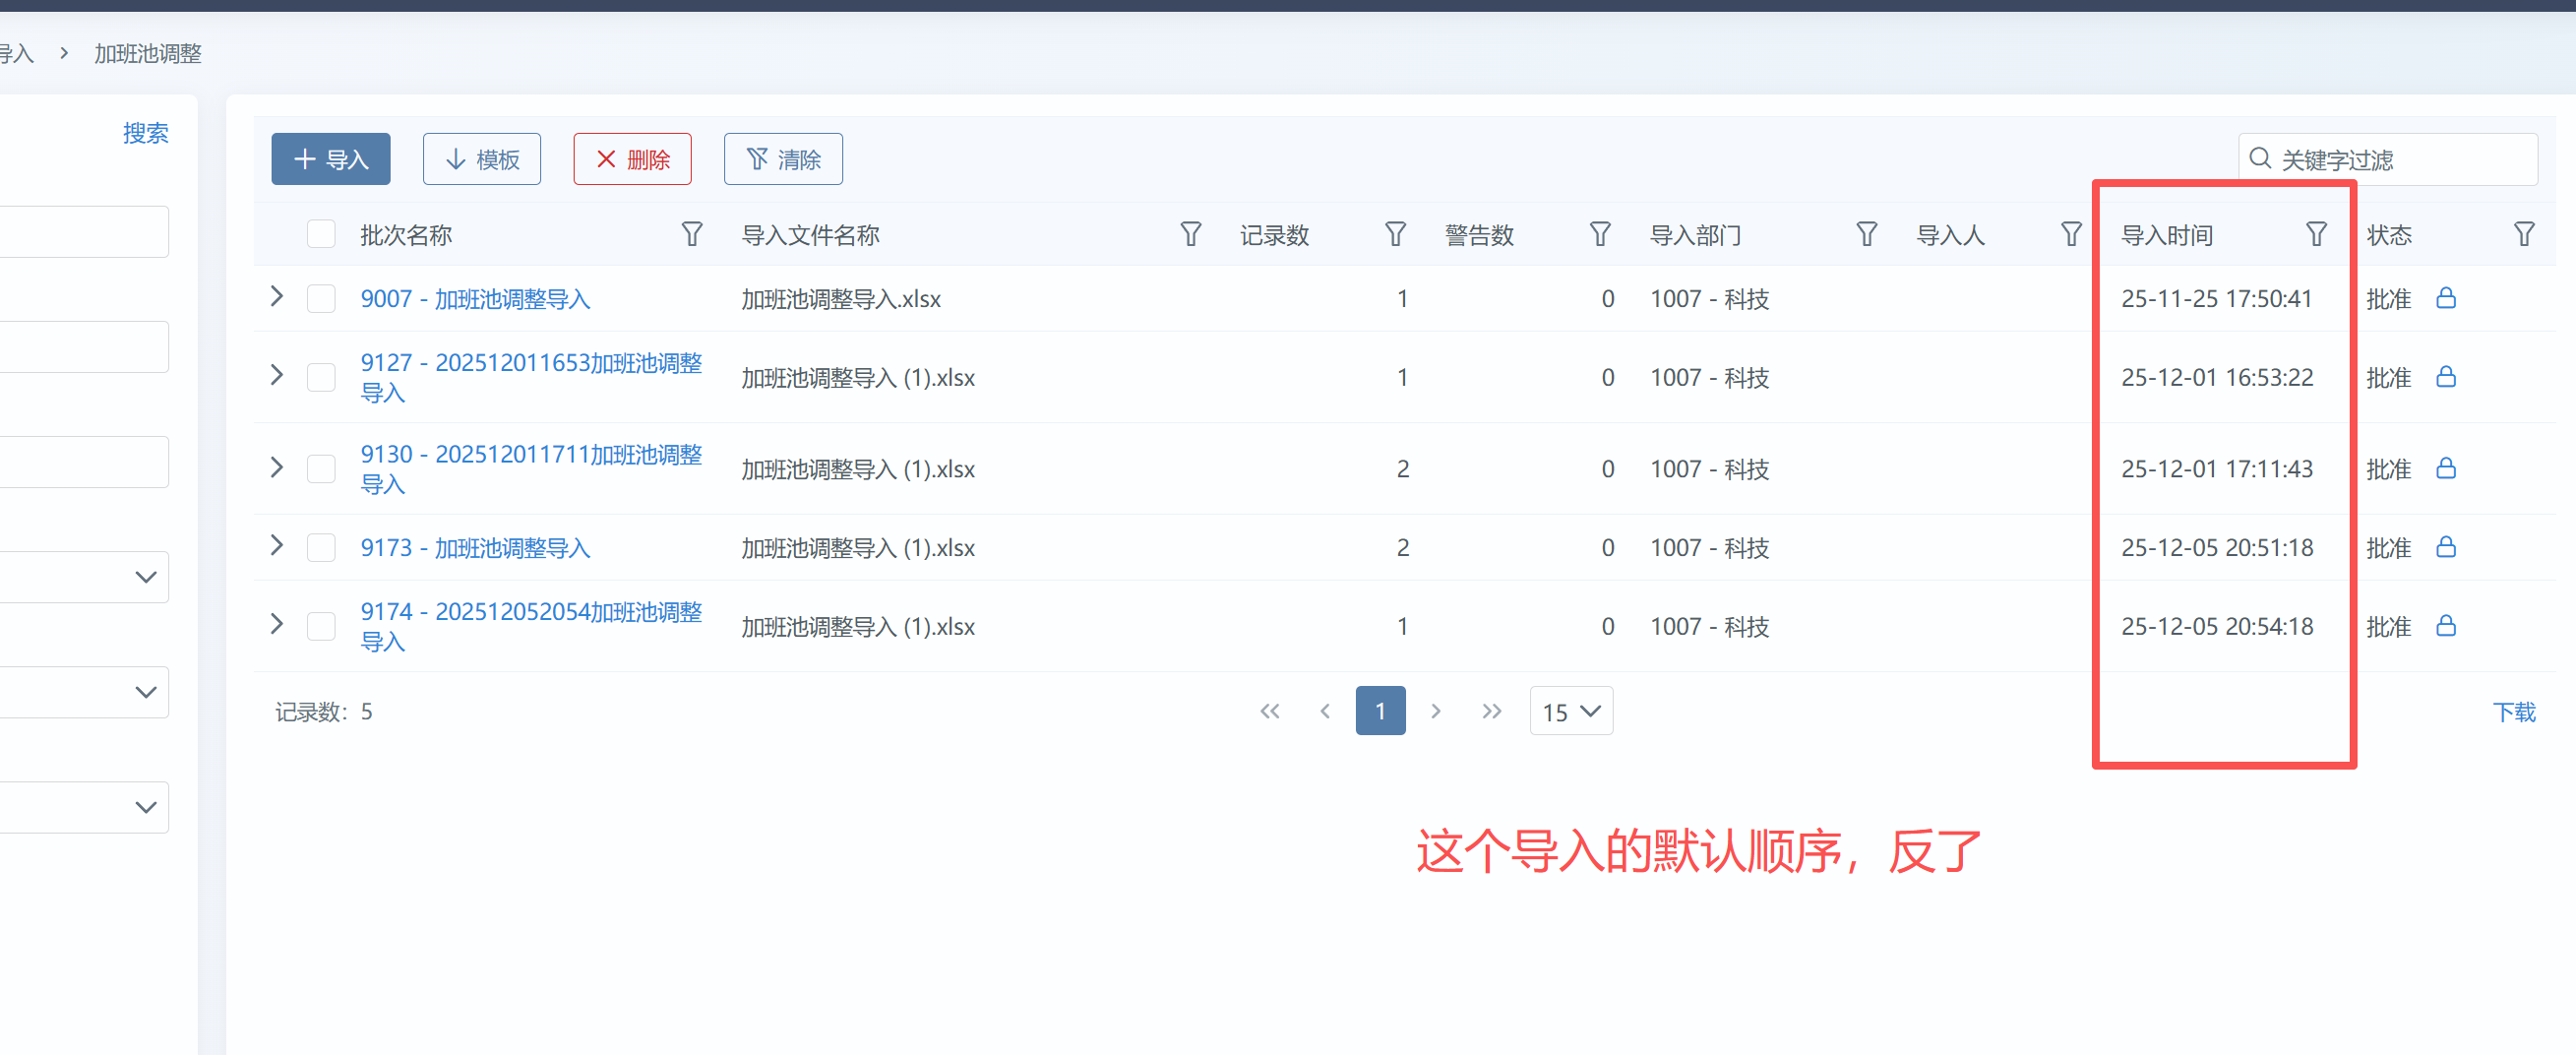Click the filter icon on 导入文件名称 column
Image resolution: width=2576 pixels, height=1055 pixels.
(x=1190, y=235)
